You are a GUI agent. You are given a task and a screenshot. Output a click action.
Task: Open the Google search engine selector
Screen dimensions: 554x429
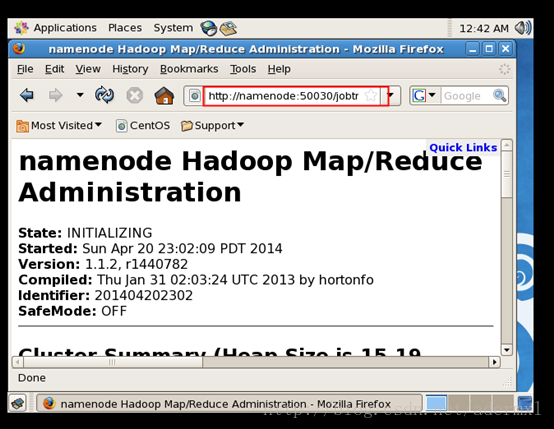[424, 95]
